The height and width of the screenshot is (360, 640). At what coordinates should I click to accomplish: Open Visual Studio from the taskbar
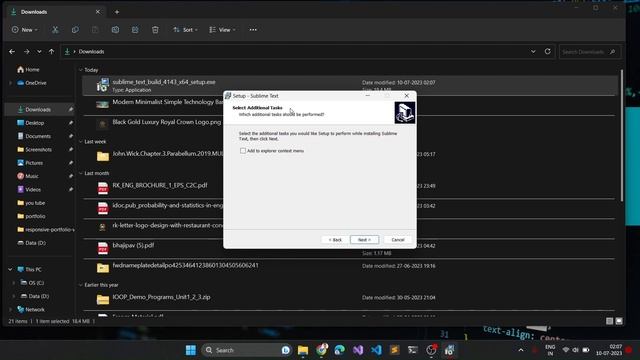[x=358, y=350]
